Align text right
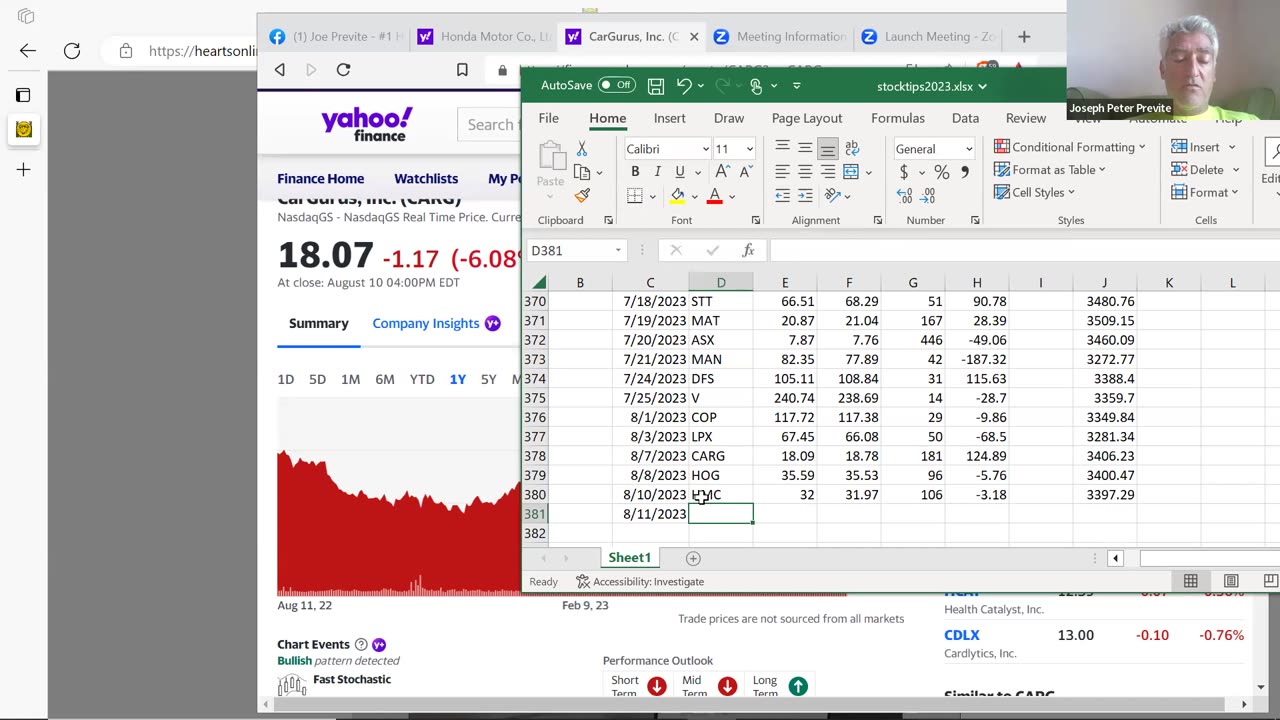Screen dimensions: 1280x720 pyautogui.click(x=828, y=172)
